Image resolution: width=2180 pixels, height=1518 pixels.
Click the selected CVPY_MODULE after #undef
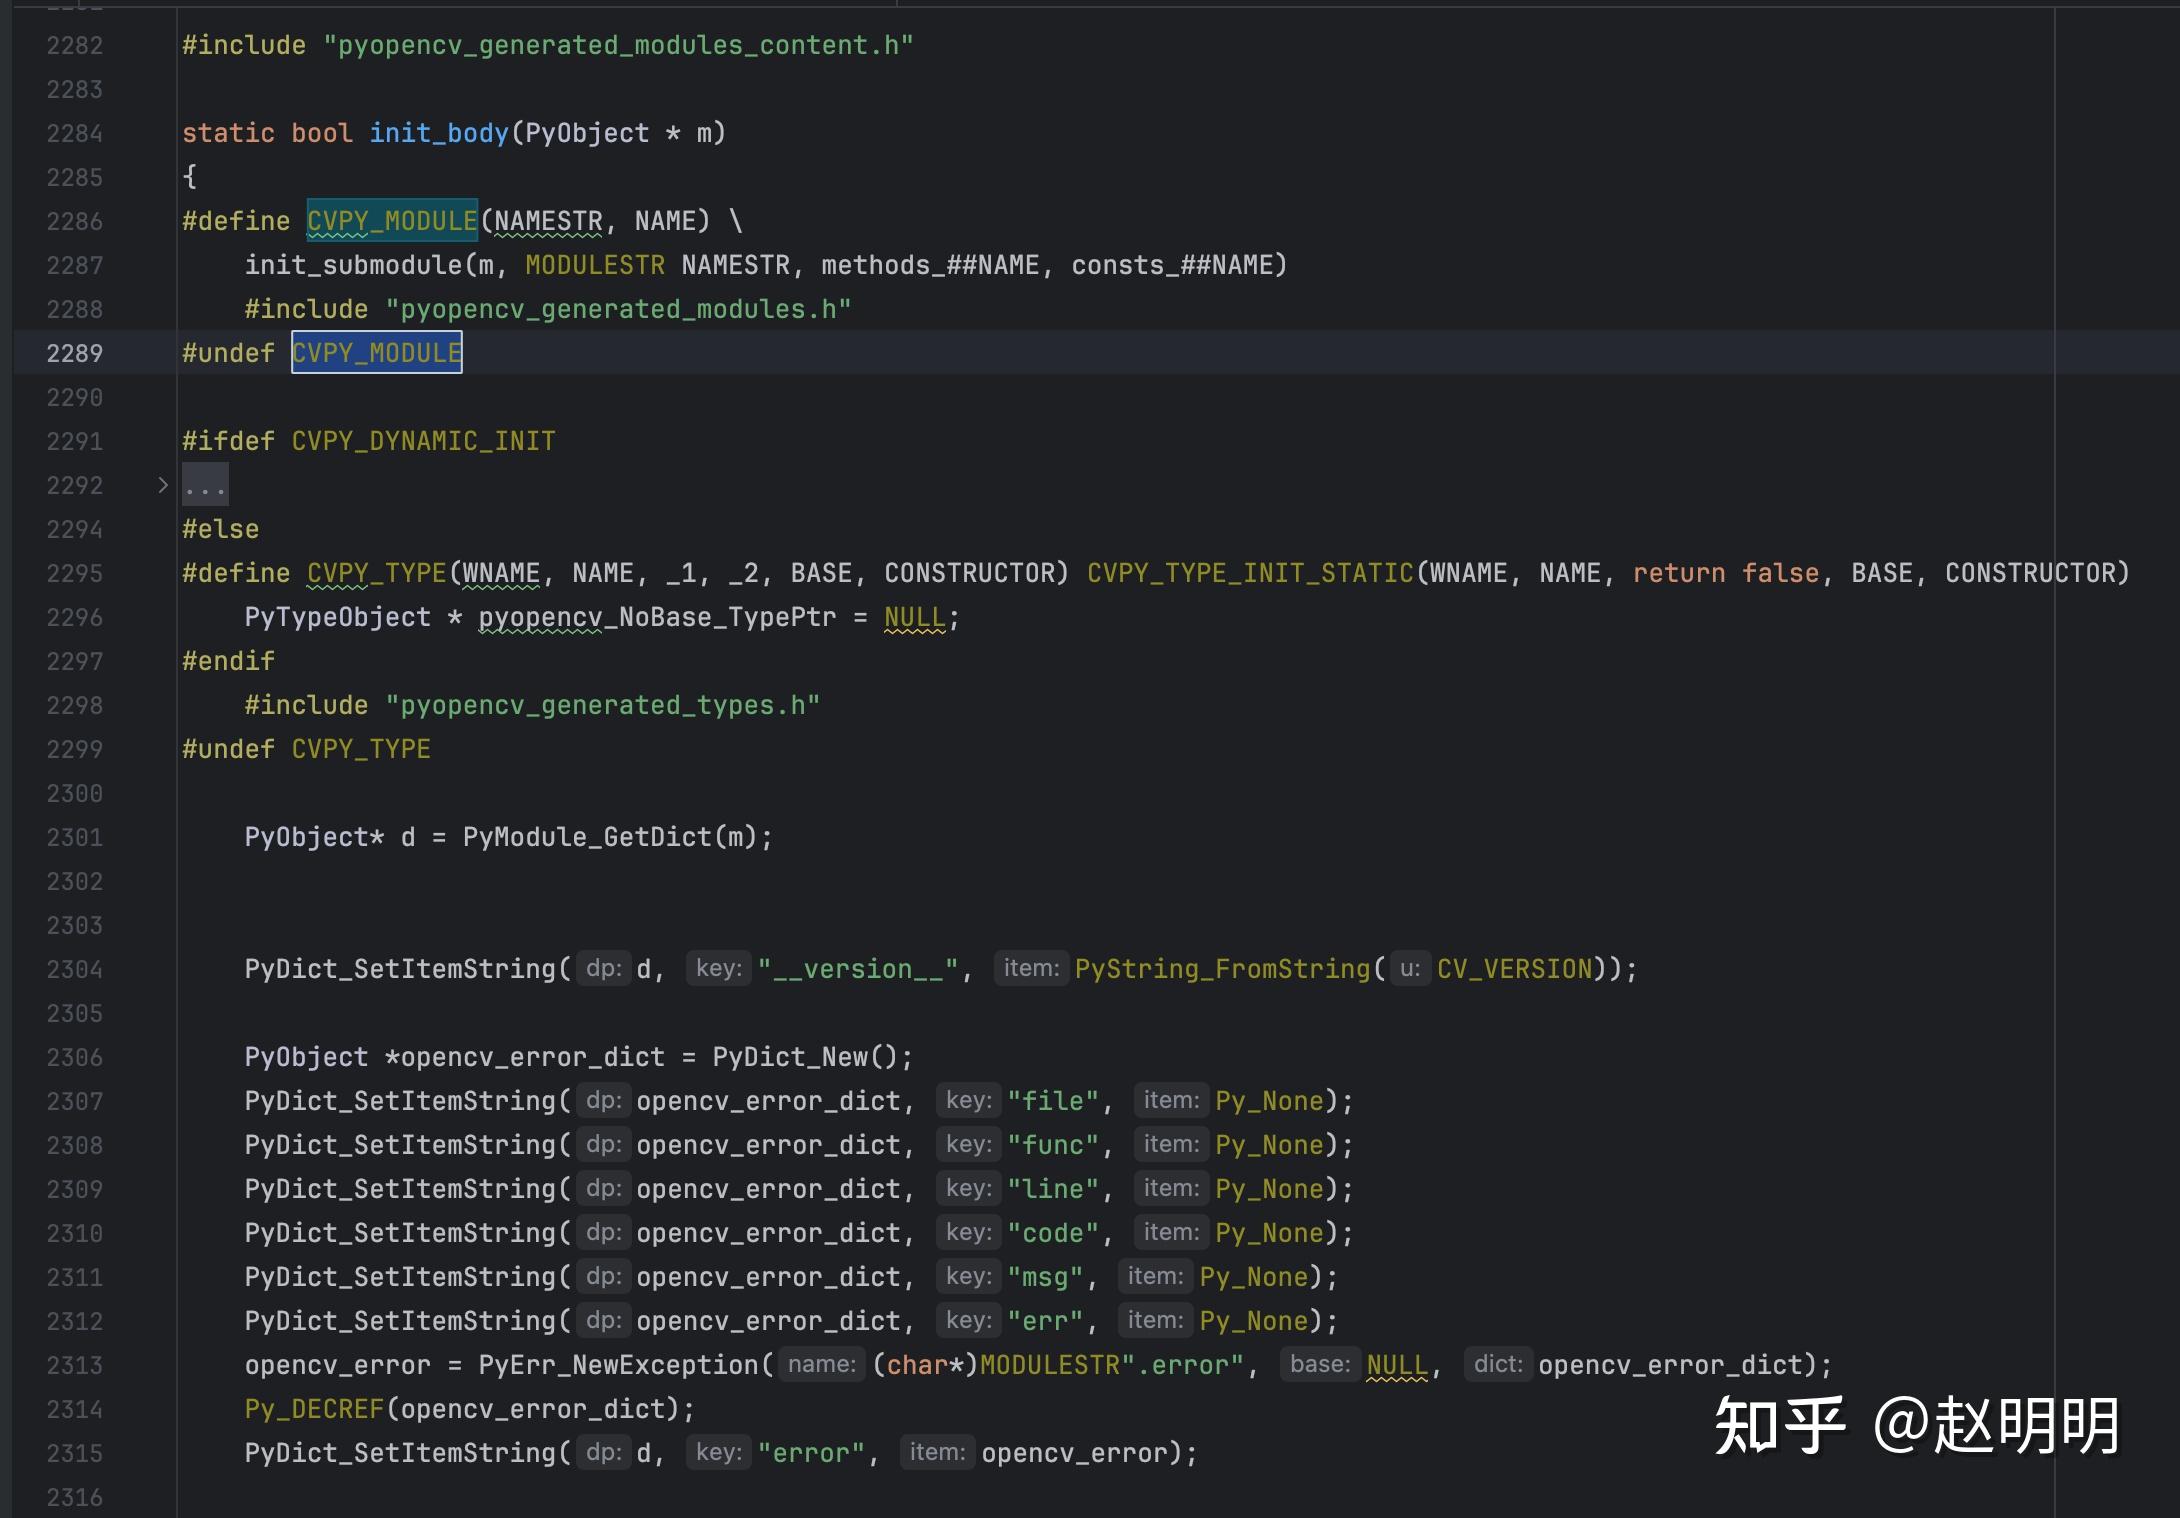(377, 353)
